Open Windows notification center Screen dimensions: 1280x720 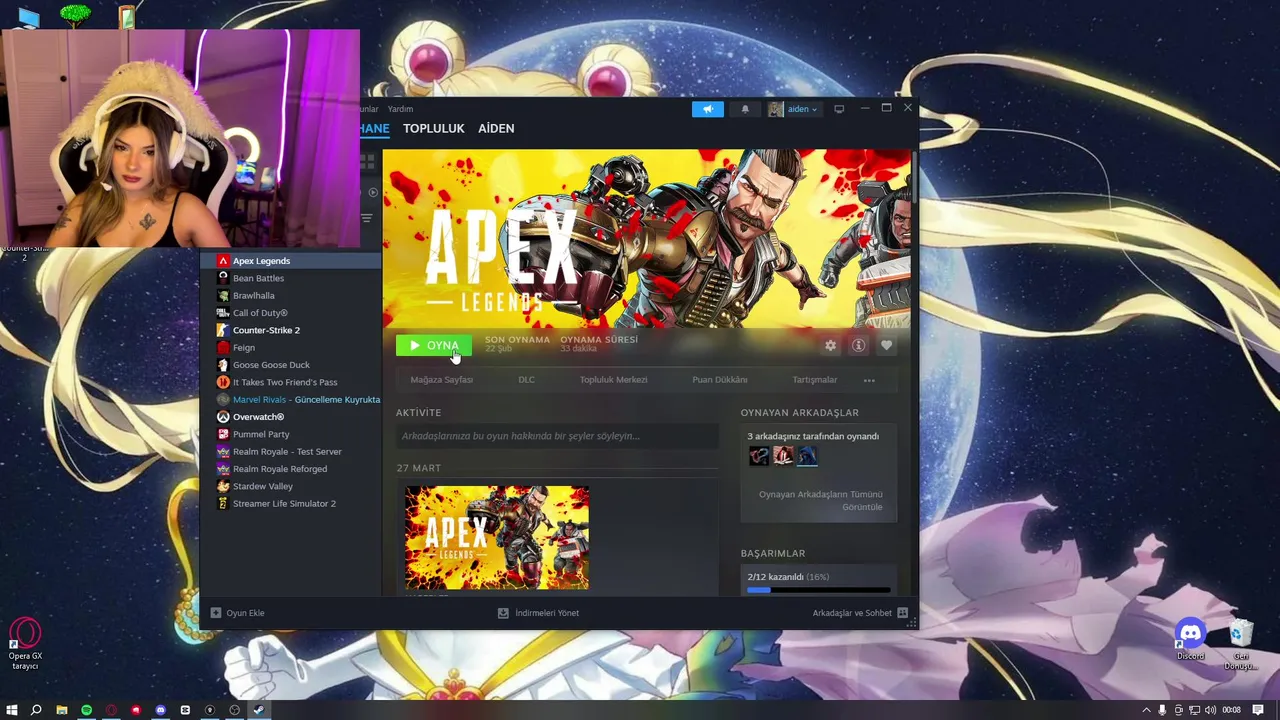[x=1258, y=710]
